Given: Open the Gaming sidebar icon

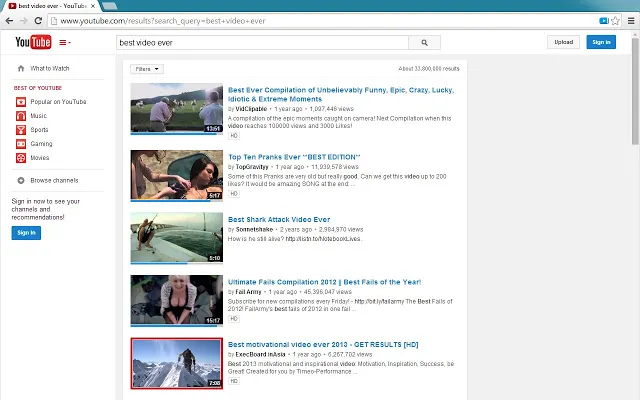Looking at the screenshot, I should [x=21, y=144].
